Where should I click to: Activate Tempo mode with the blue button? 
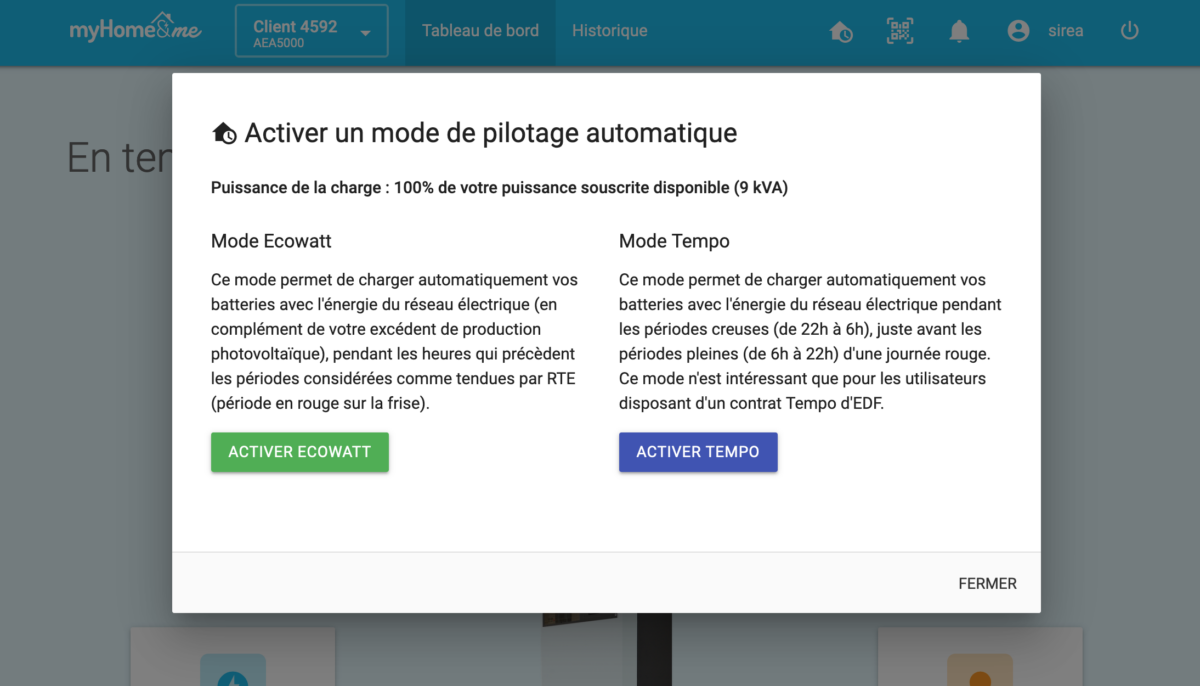click(698, 452)
